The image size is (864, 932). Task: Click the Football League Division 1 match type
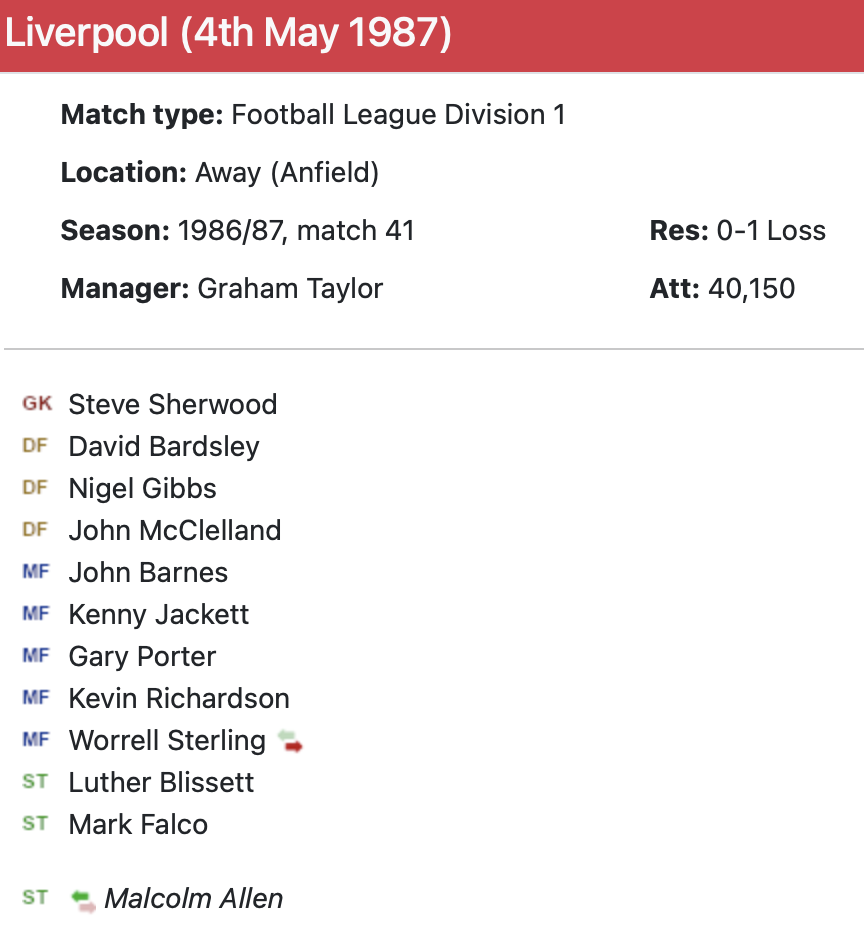coord(398,115)
